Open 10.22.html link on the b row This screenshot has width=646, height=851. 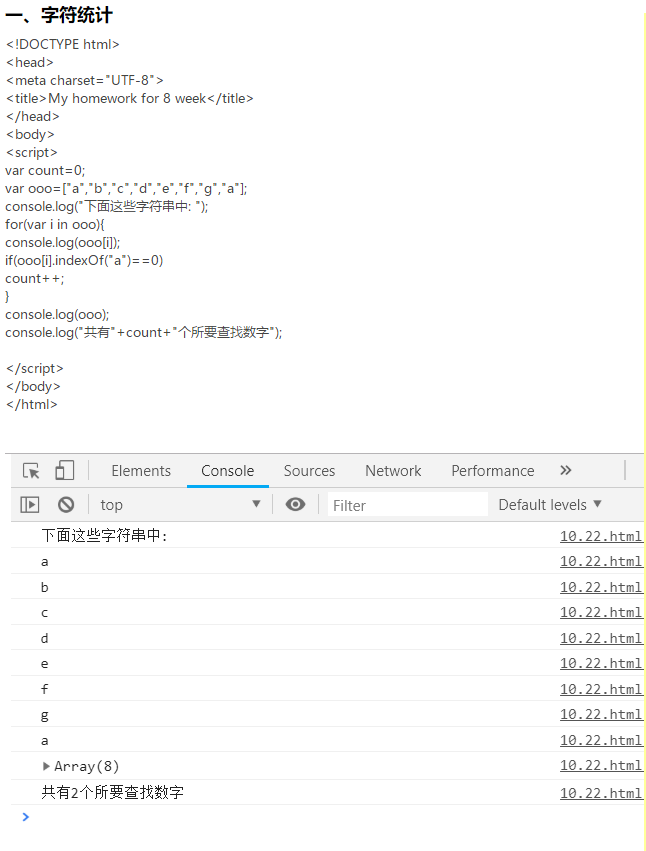(x=601, y=587)
